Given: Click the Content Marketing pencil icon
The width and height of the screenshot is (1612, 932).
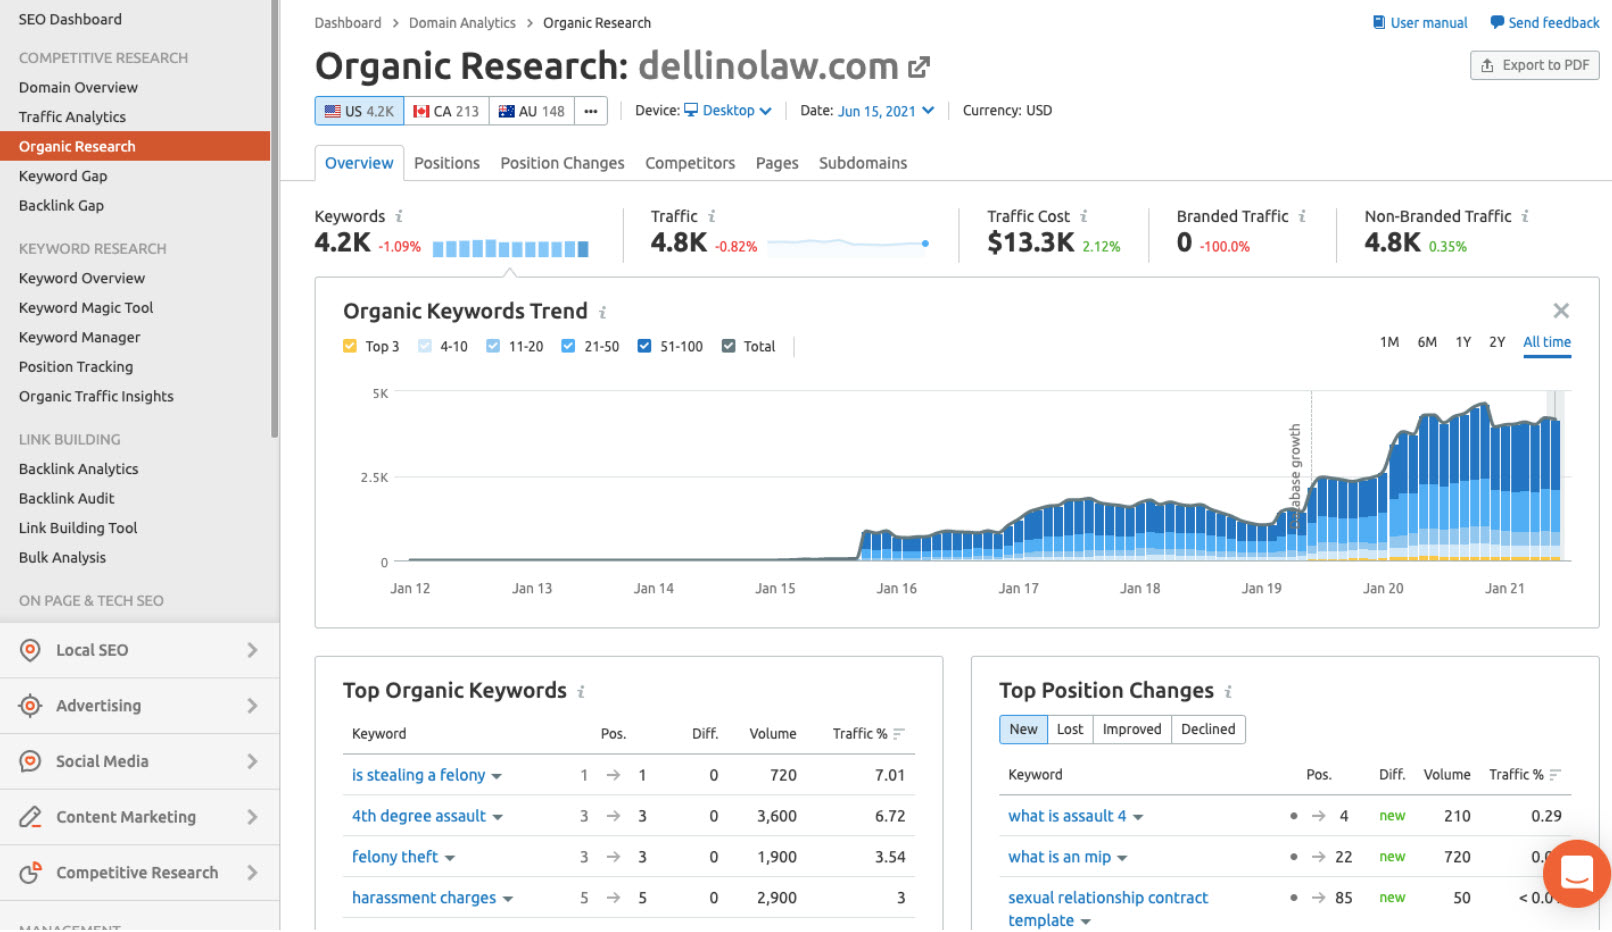Looking at the screenshot, I should tap(30, 817).
